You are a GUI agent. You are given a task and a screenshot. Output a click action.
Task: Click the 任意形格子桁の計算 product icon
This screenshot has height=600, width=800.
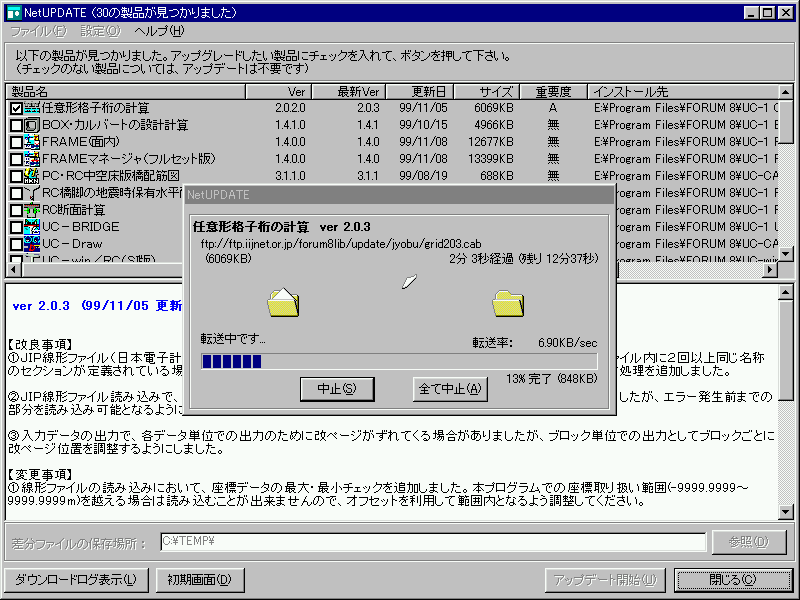point(32,108)
